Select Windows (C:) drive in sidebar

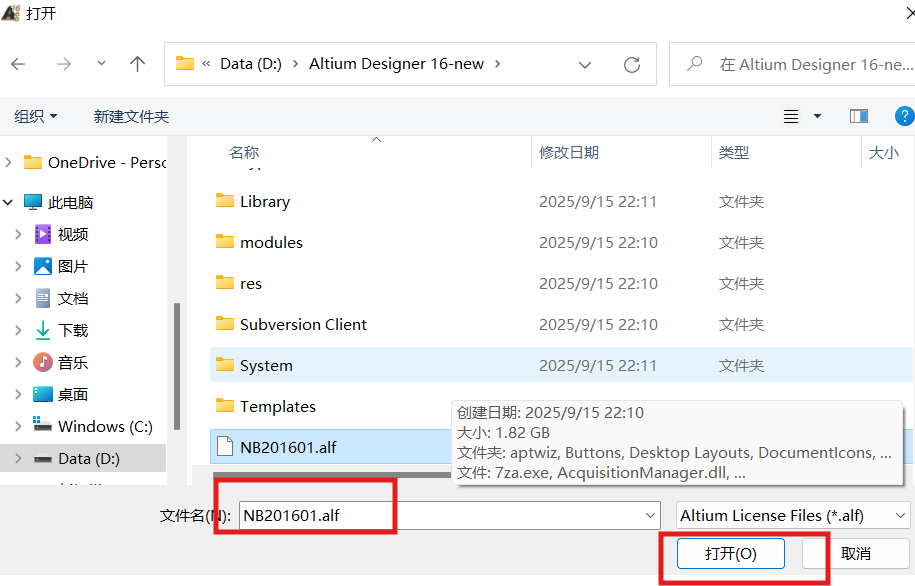click(93, 427)
